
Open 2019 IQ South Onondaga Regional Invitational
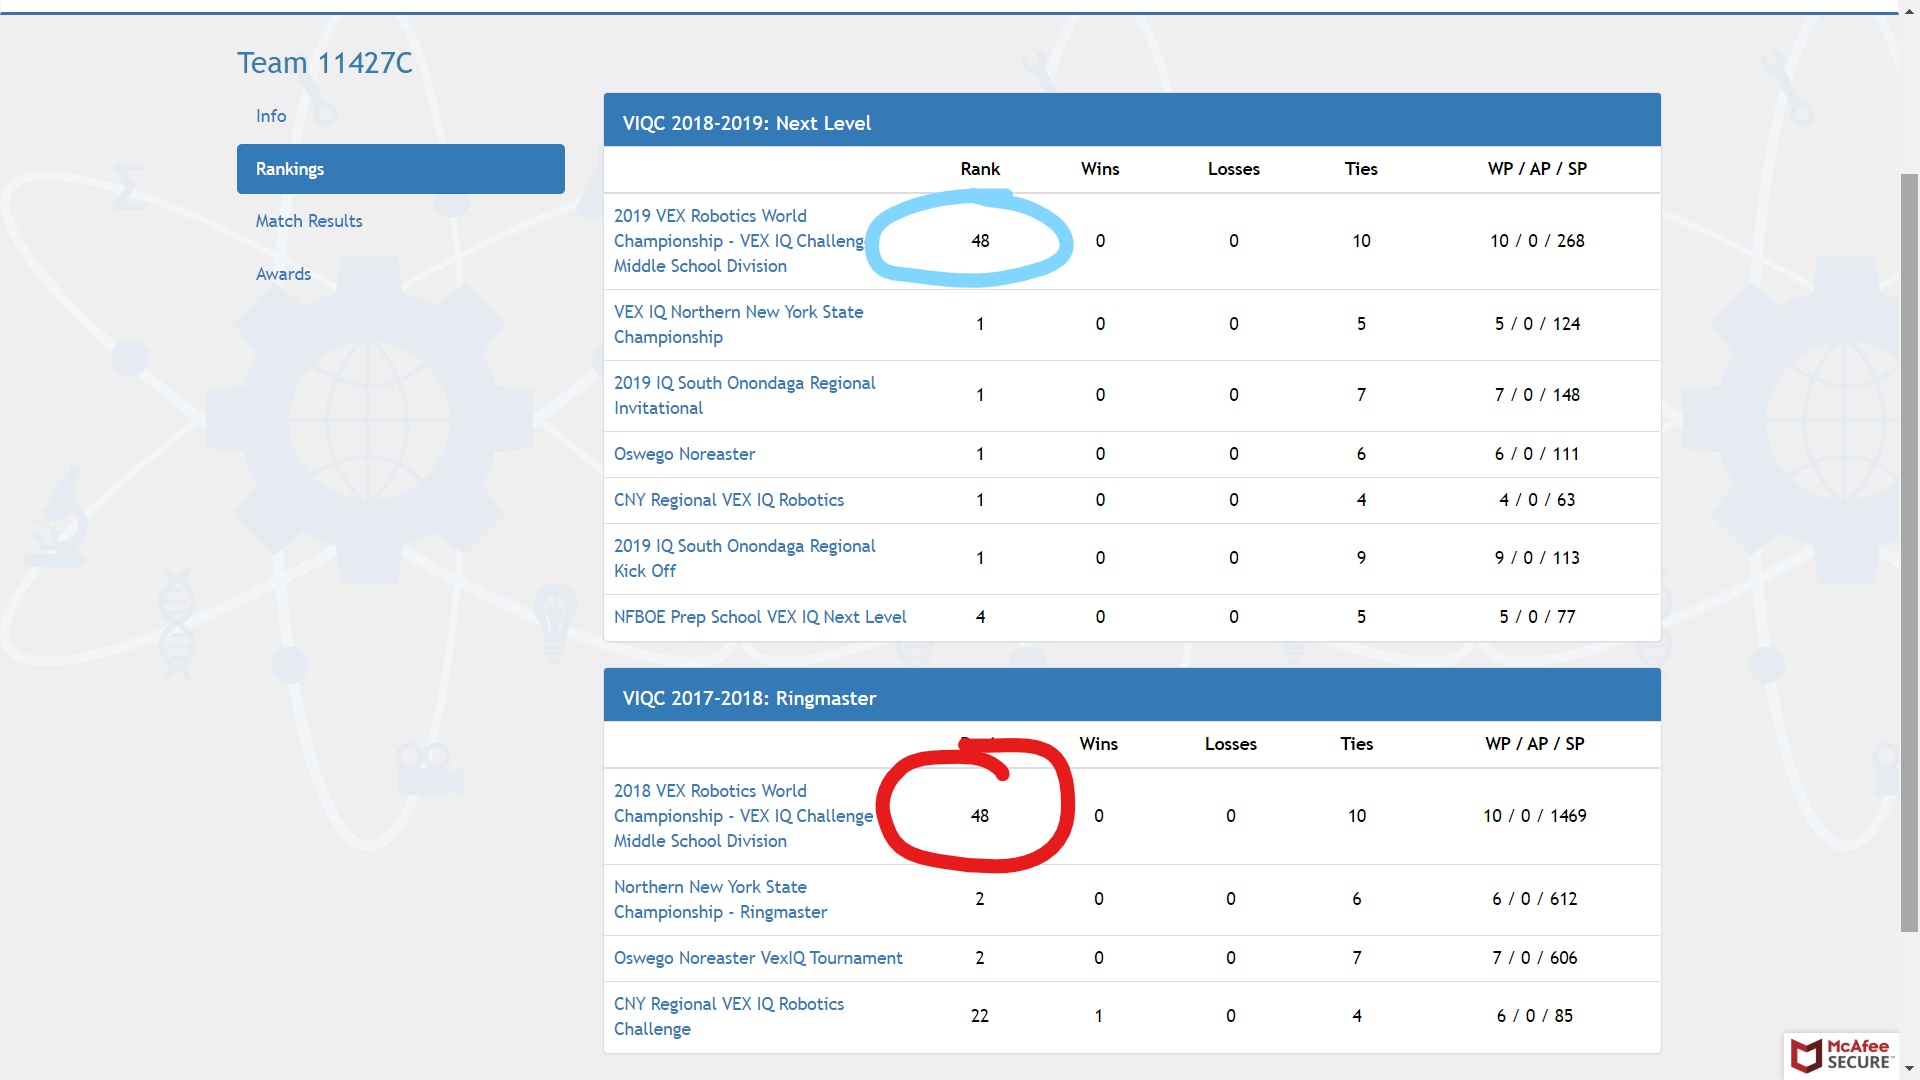pyautogui.click(x=744, y=396)
